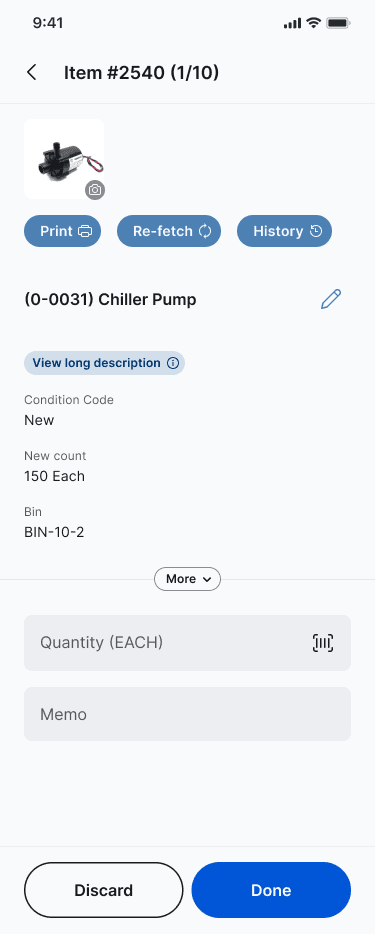Screen dimensions: 375x934
Task: Tap the barcode scanner icon
Action: coord(323,643)
